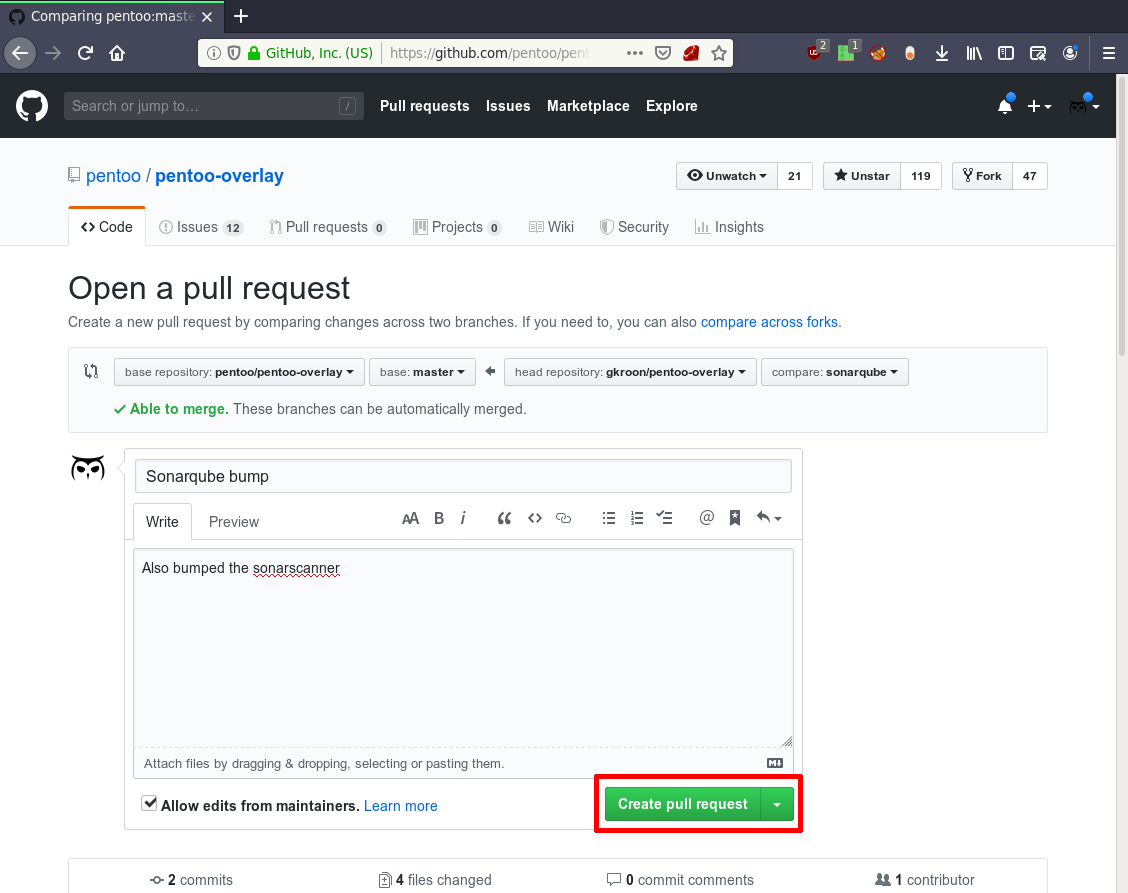Expand compare sonarqube branch dropdown
The width and height of the screenshot is (1128, 893).
point(834,372)
